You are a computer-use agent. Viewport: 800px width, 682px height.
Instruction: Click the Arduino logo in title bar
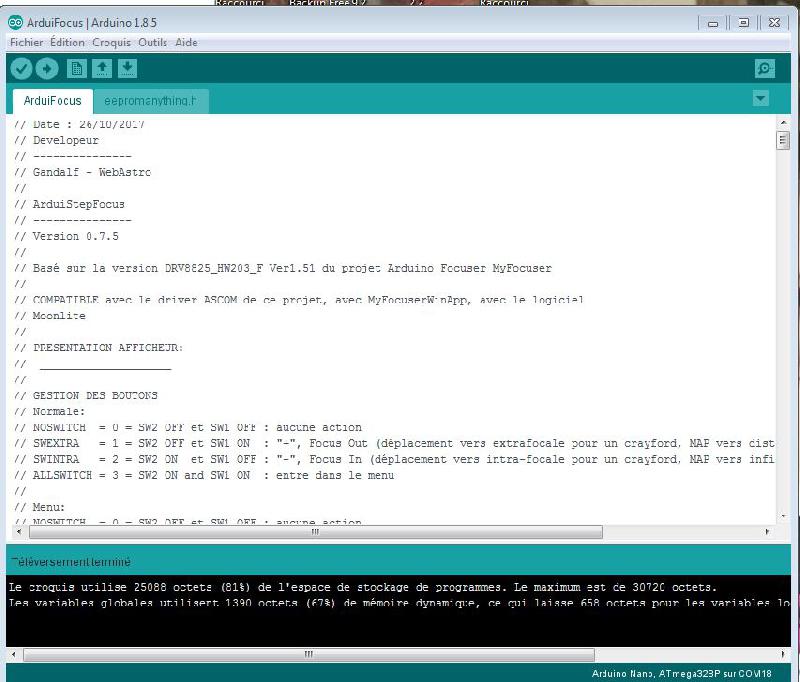click(x=15, y=22)
